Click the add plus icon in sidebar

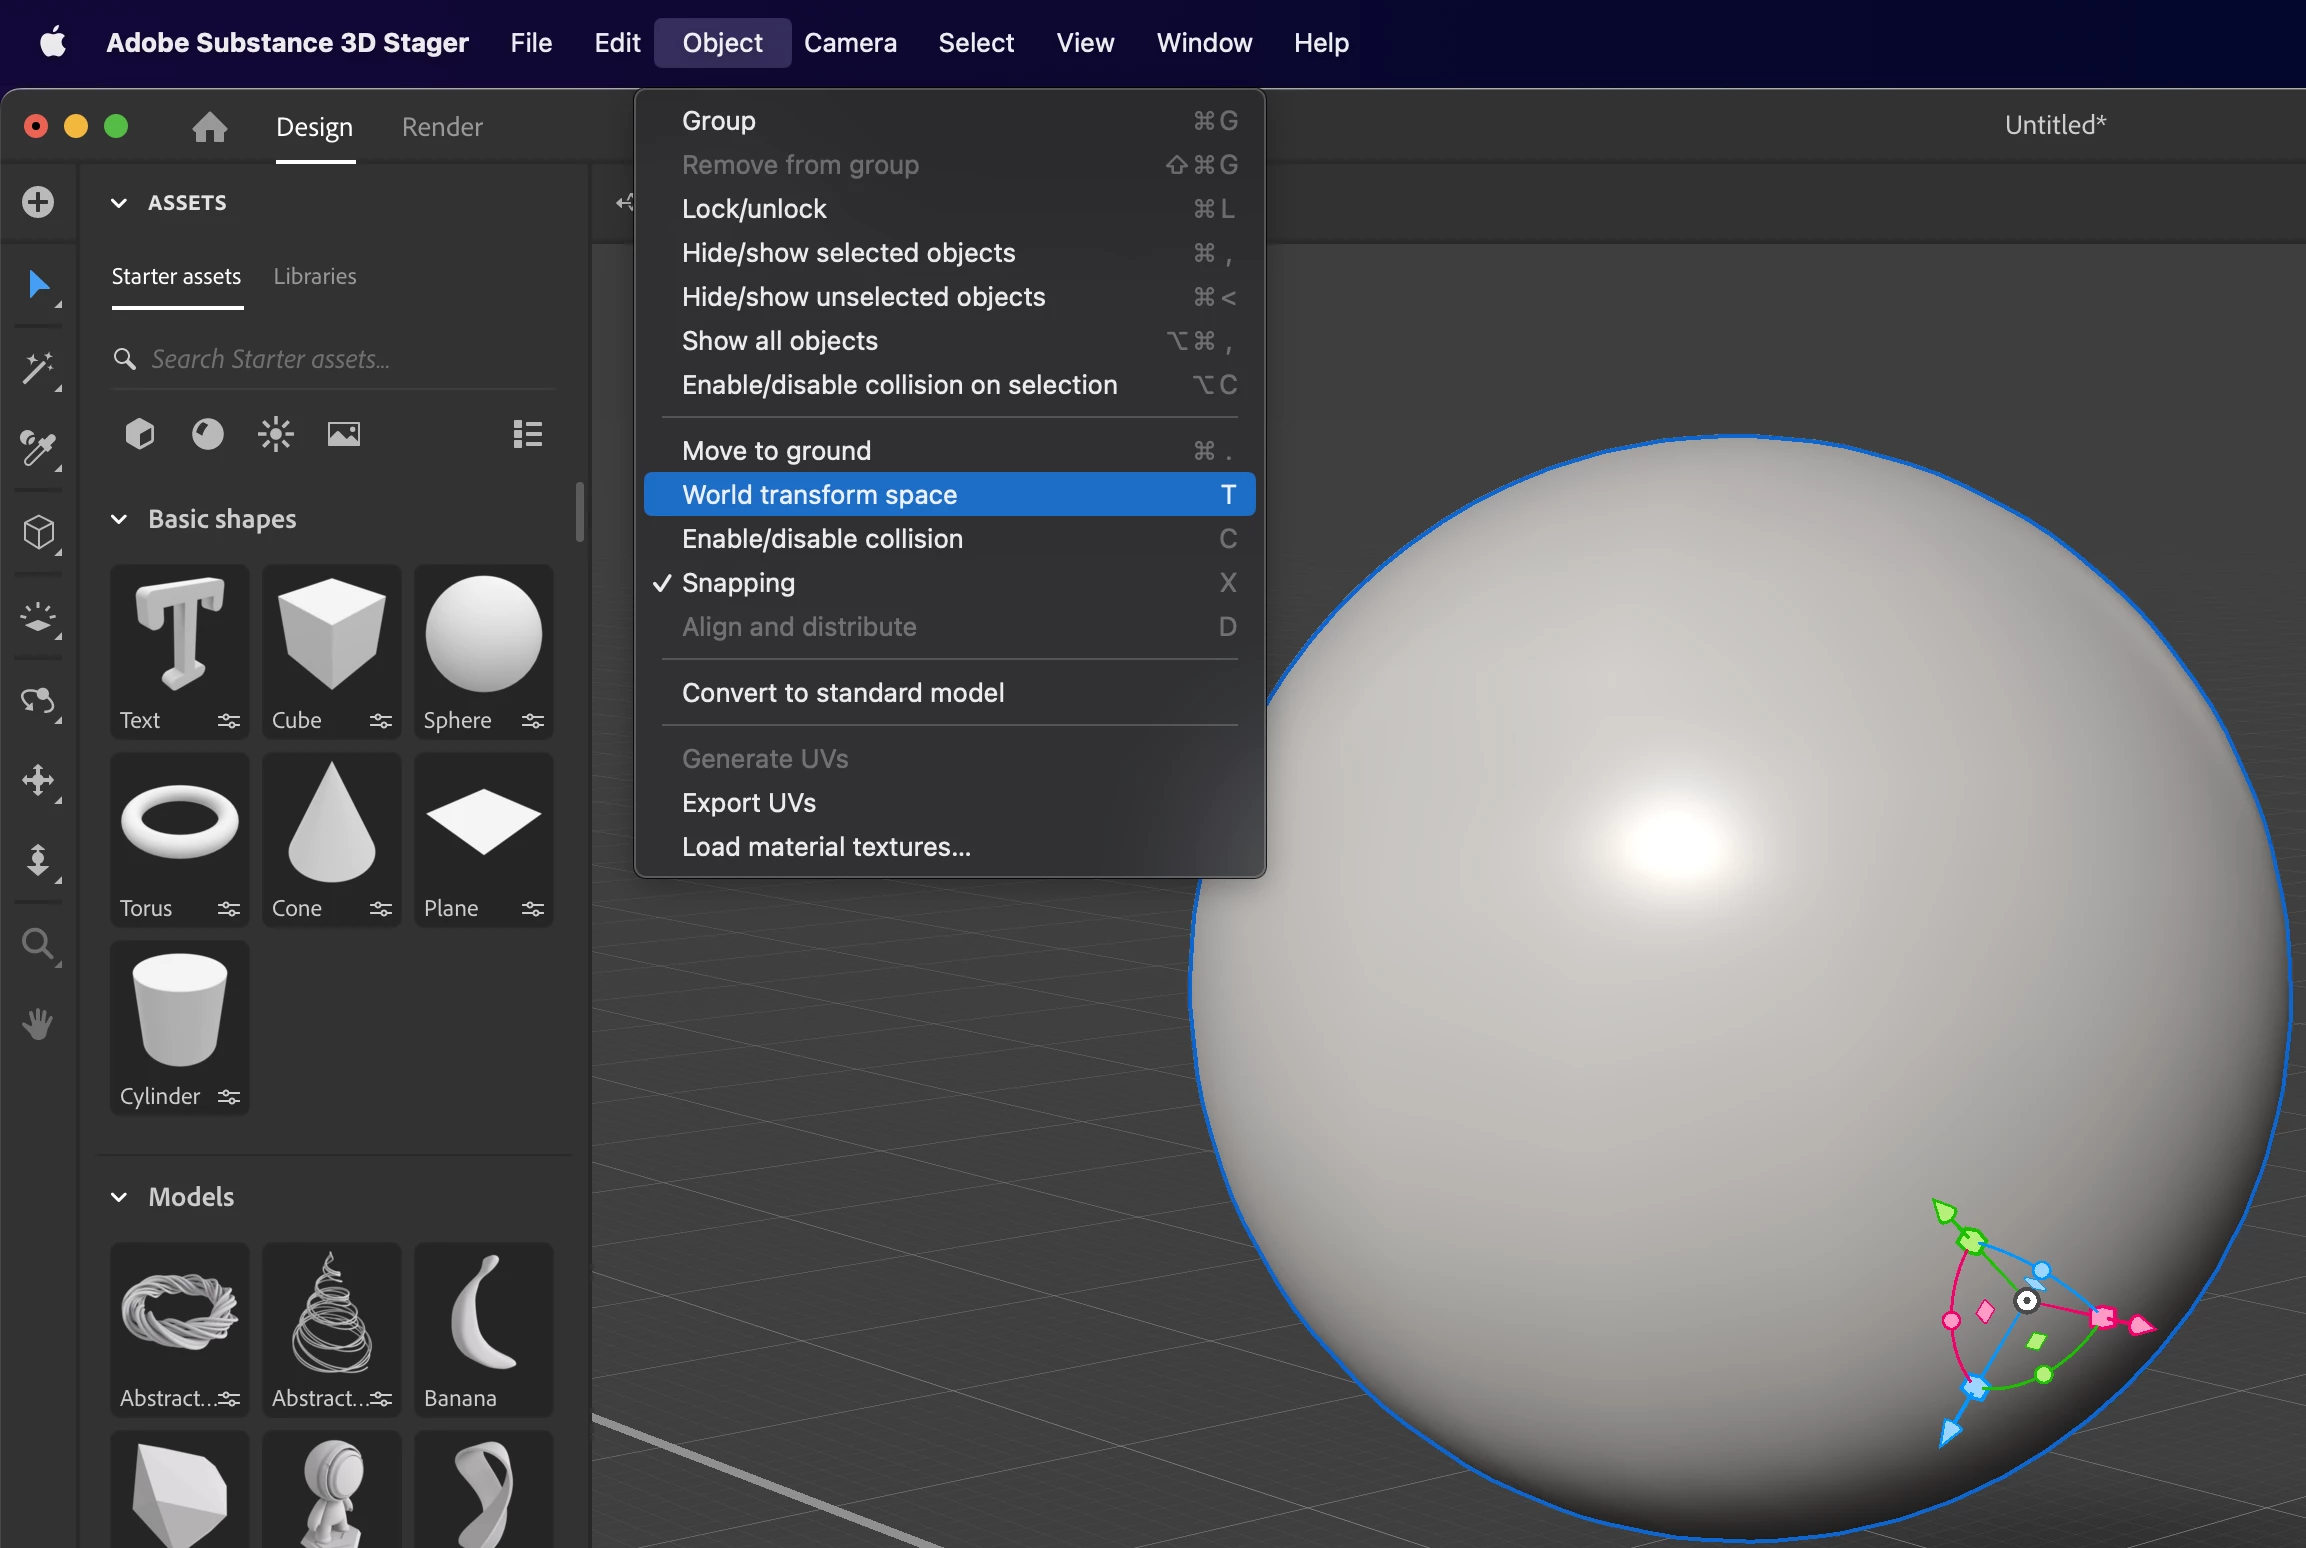(x=38, y=202)
